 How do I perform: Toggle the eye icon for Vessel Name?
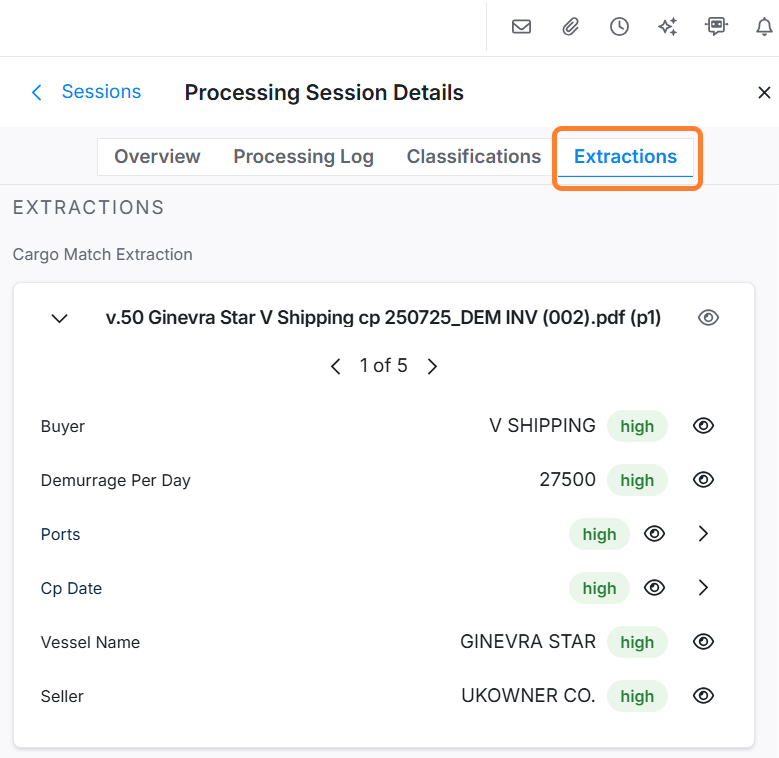(703, 642)
